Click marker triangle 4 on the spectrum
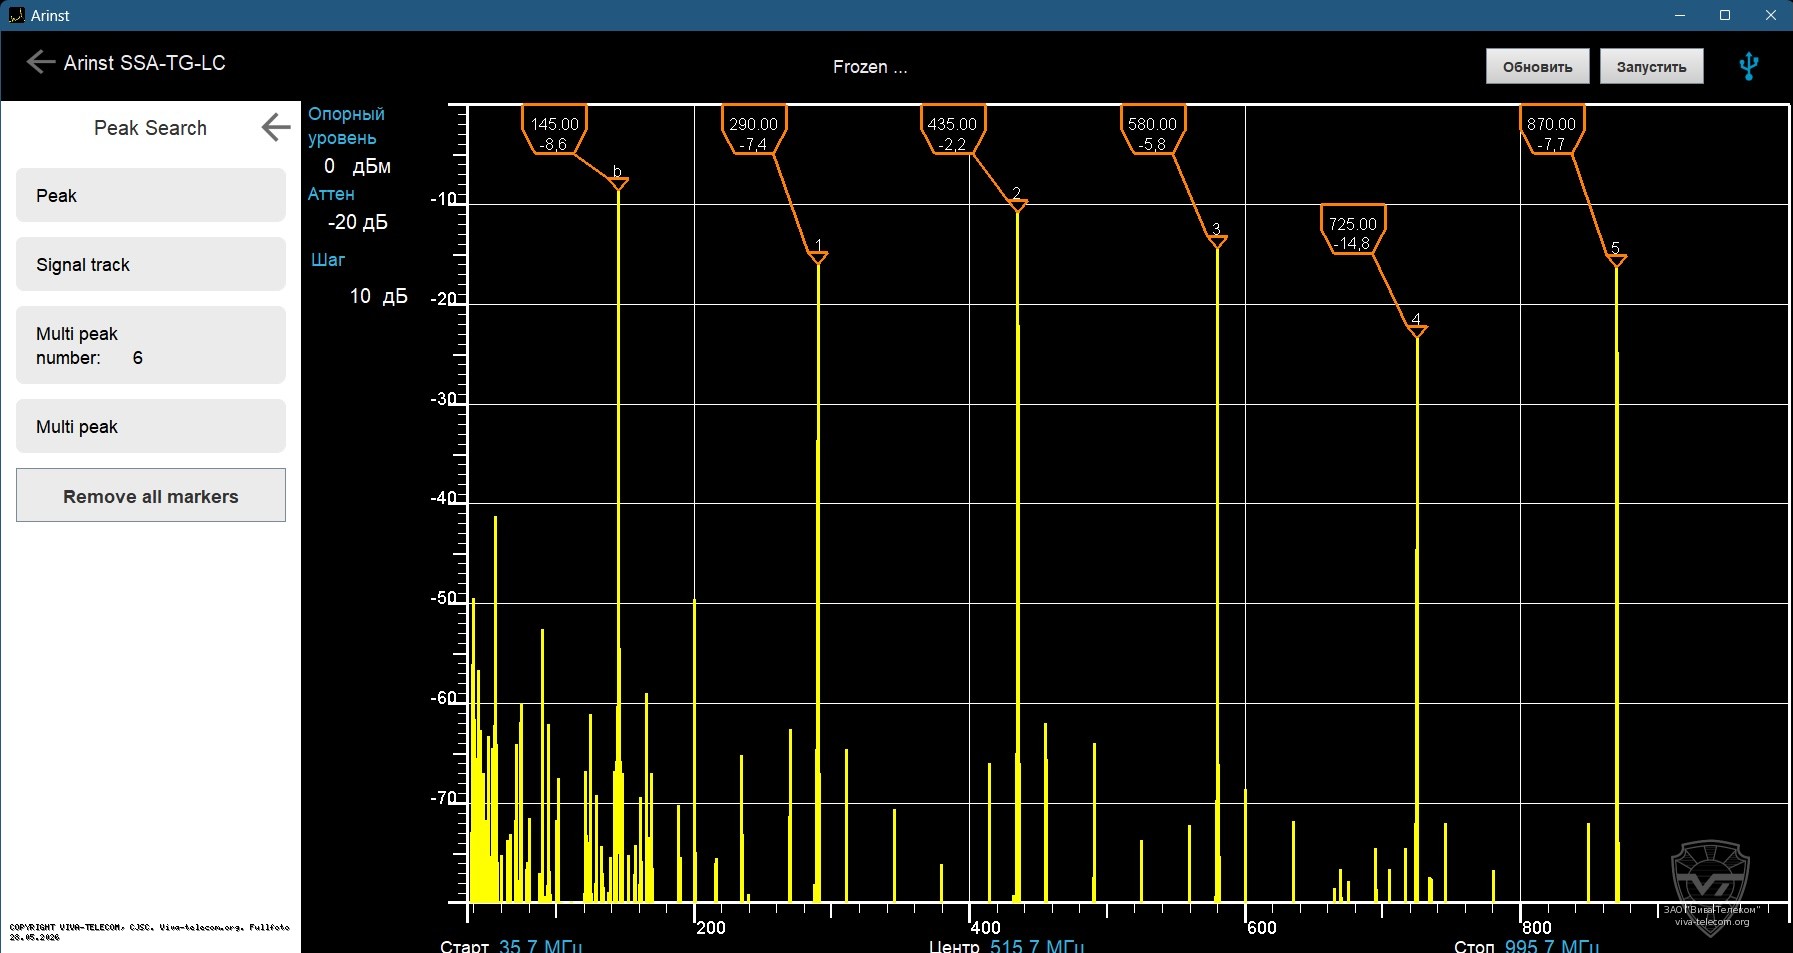The image size is (1793, 953). click(1417, 331)
